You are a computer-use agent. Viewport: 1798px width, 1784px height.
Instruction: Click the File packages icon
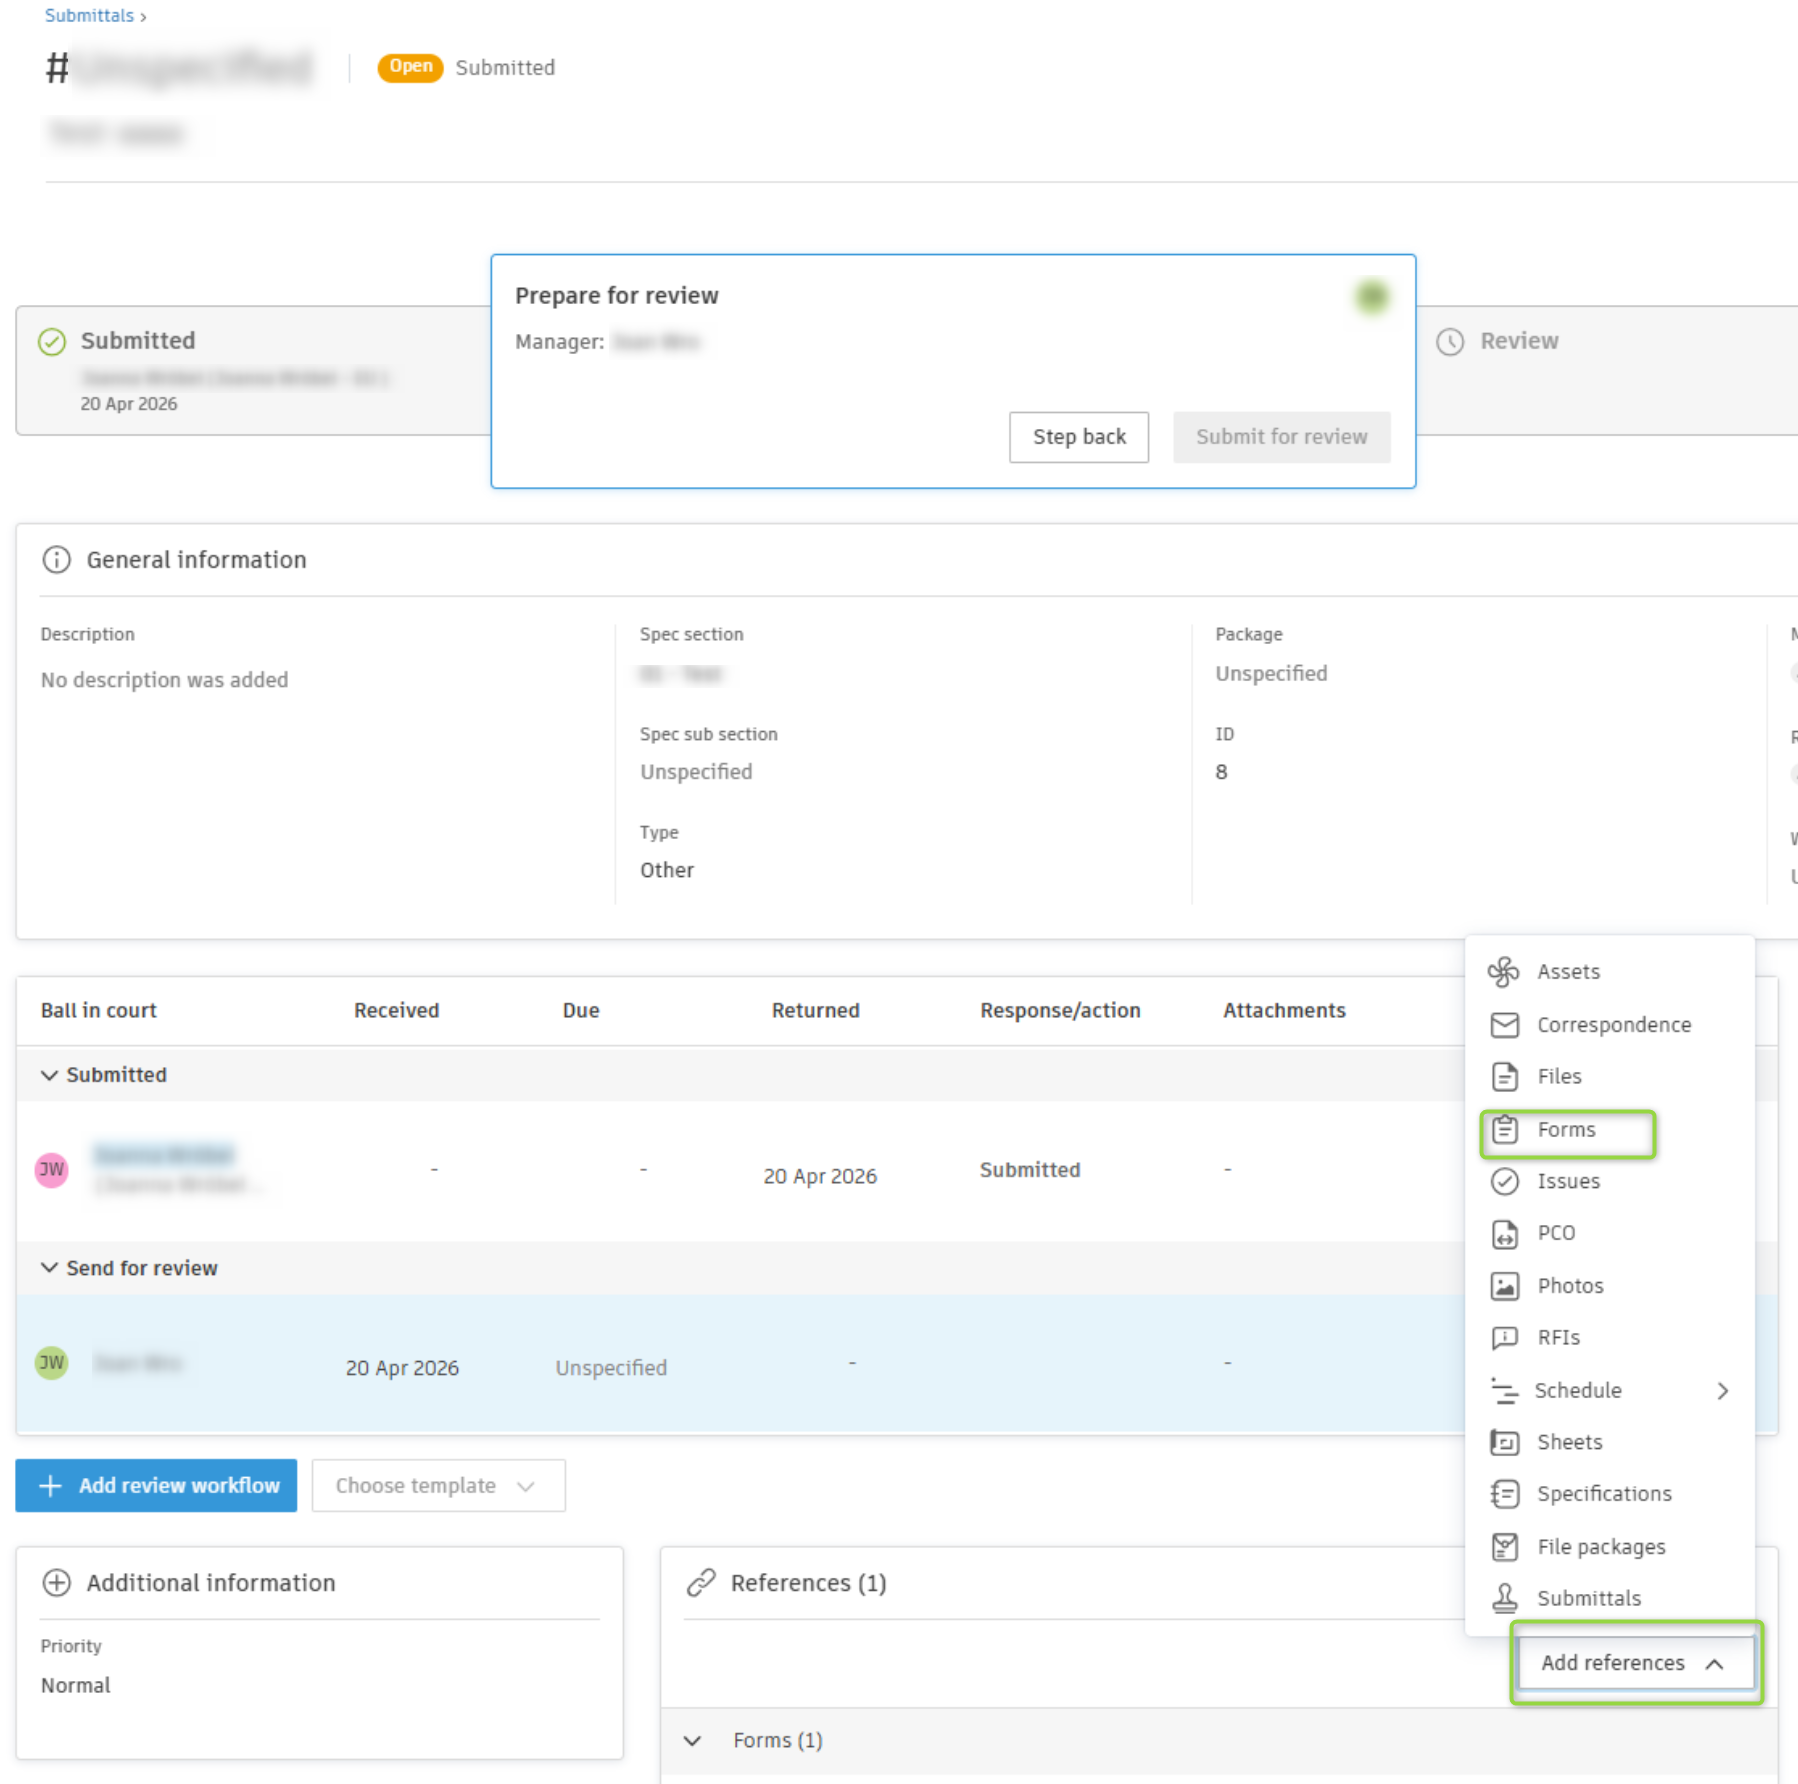click(x=1504, y=1547)
